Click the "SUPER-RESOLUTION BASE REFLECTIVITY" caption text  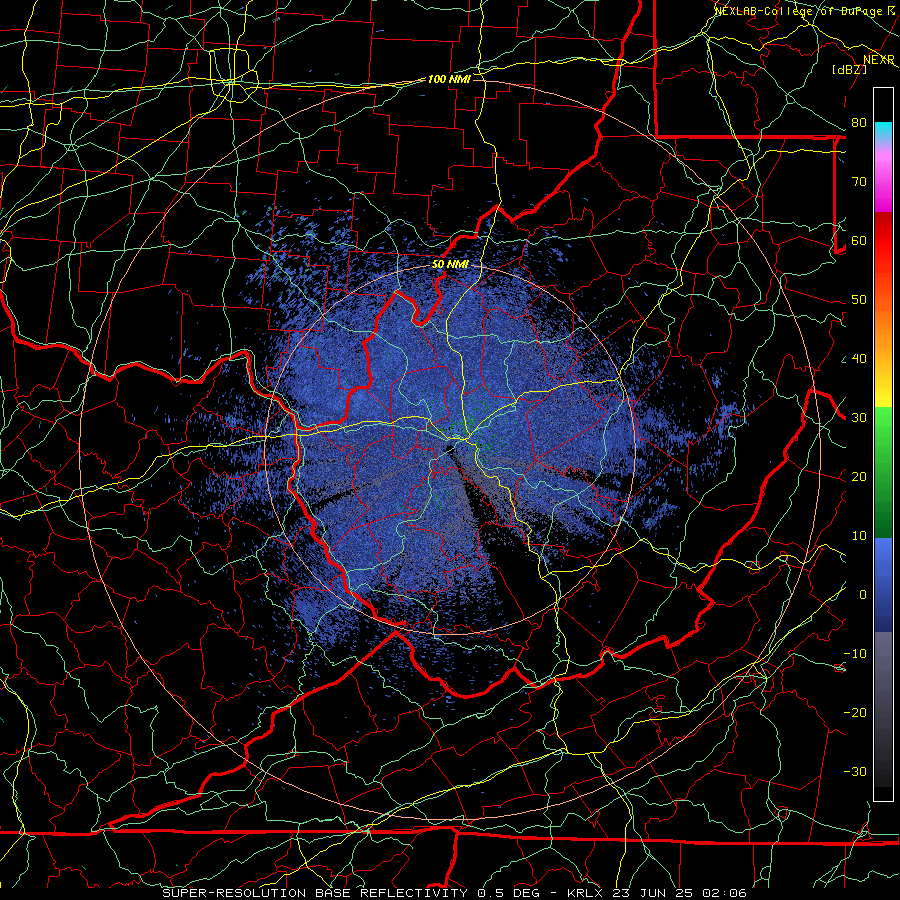[315, 893]
